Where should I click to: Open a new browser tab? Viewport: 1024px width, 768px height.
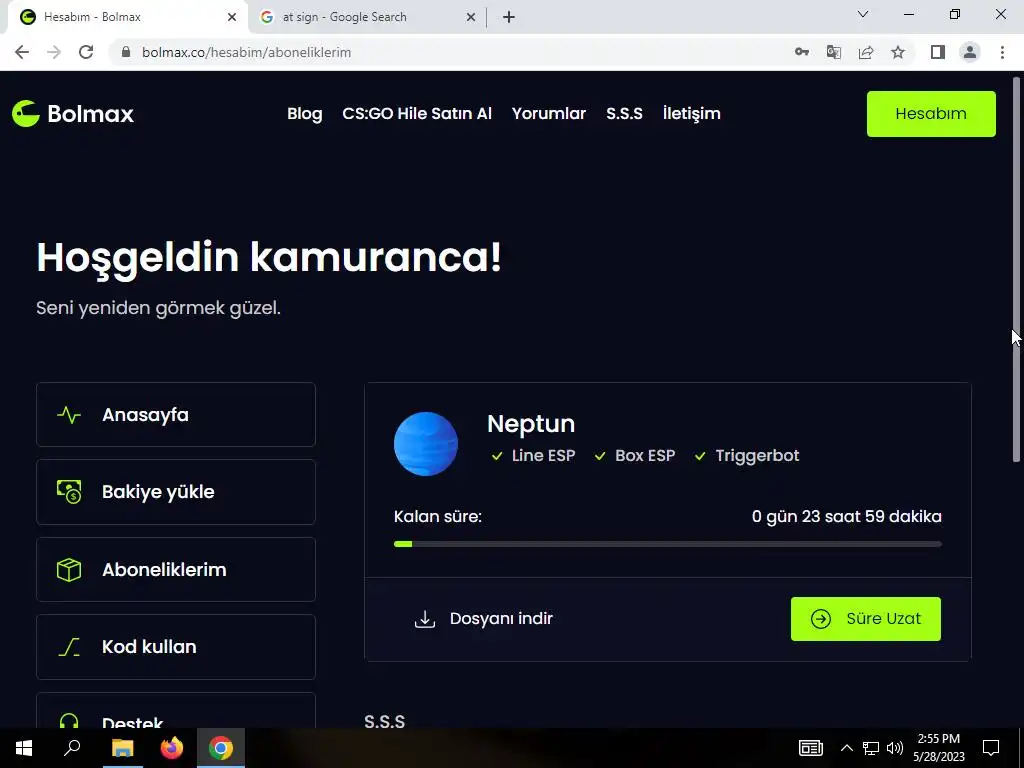click(x=509, y=17)
